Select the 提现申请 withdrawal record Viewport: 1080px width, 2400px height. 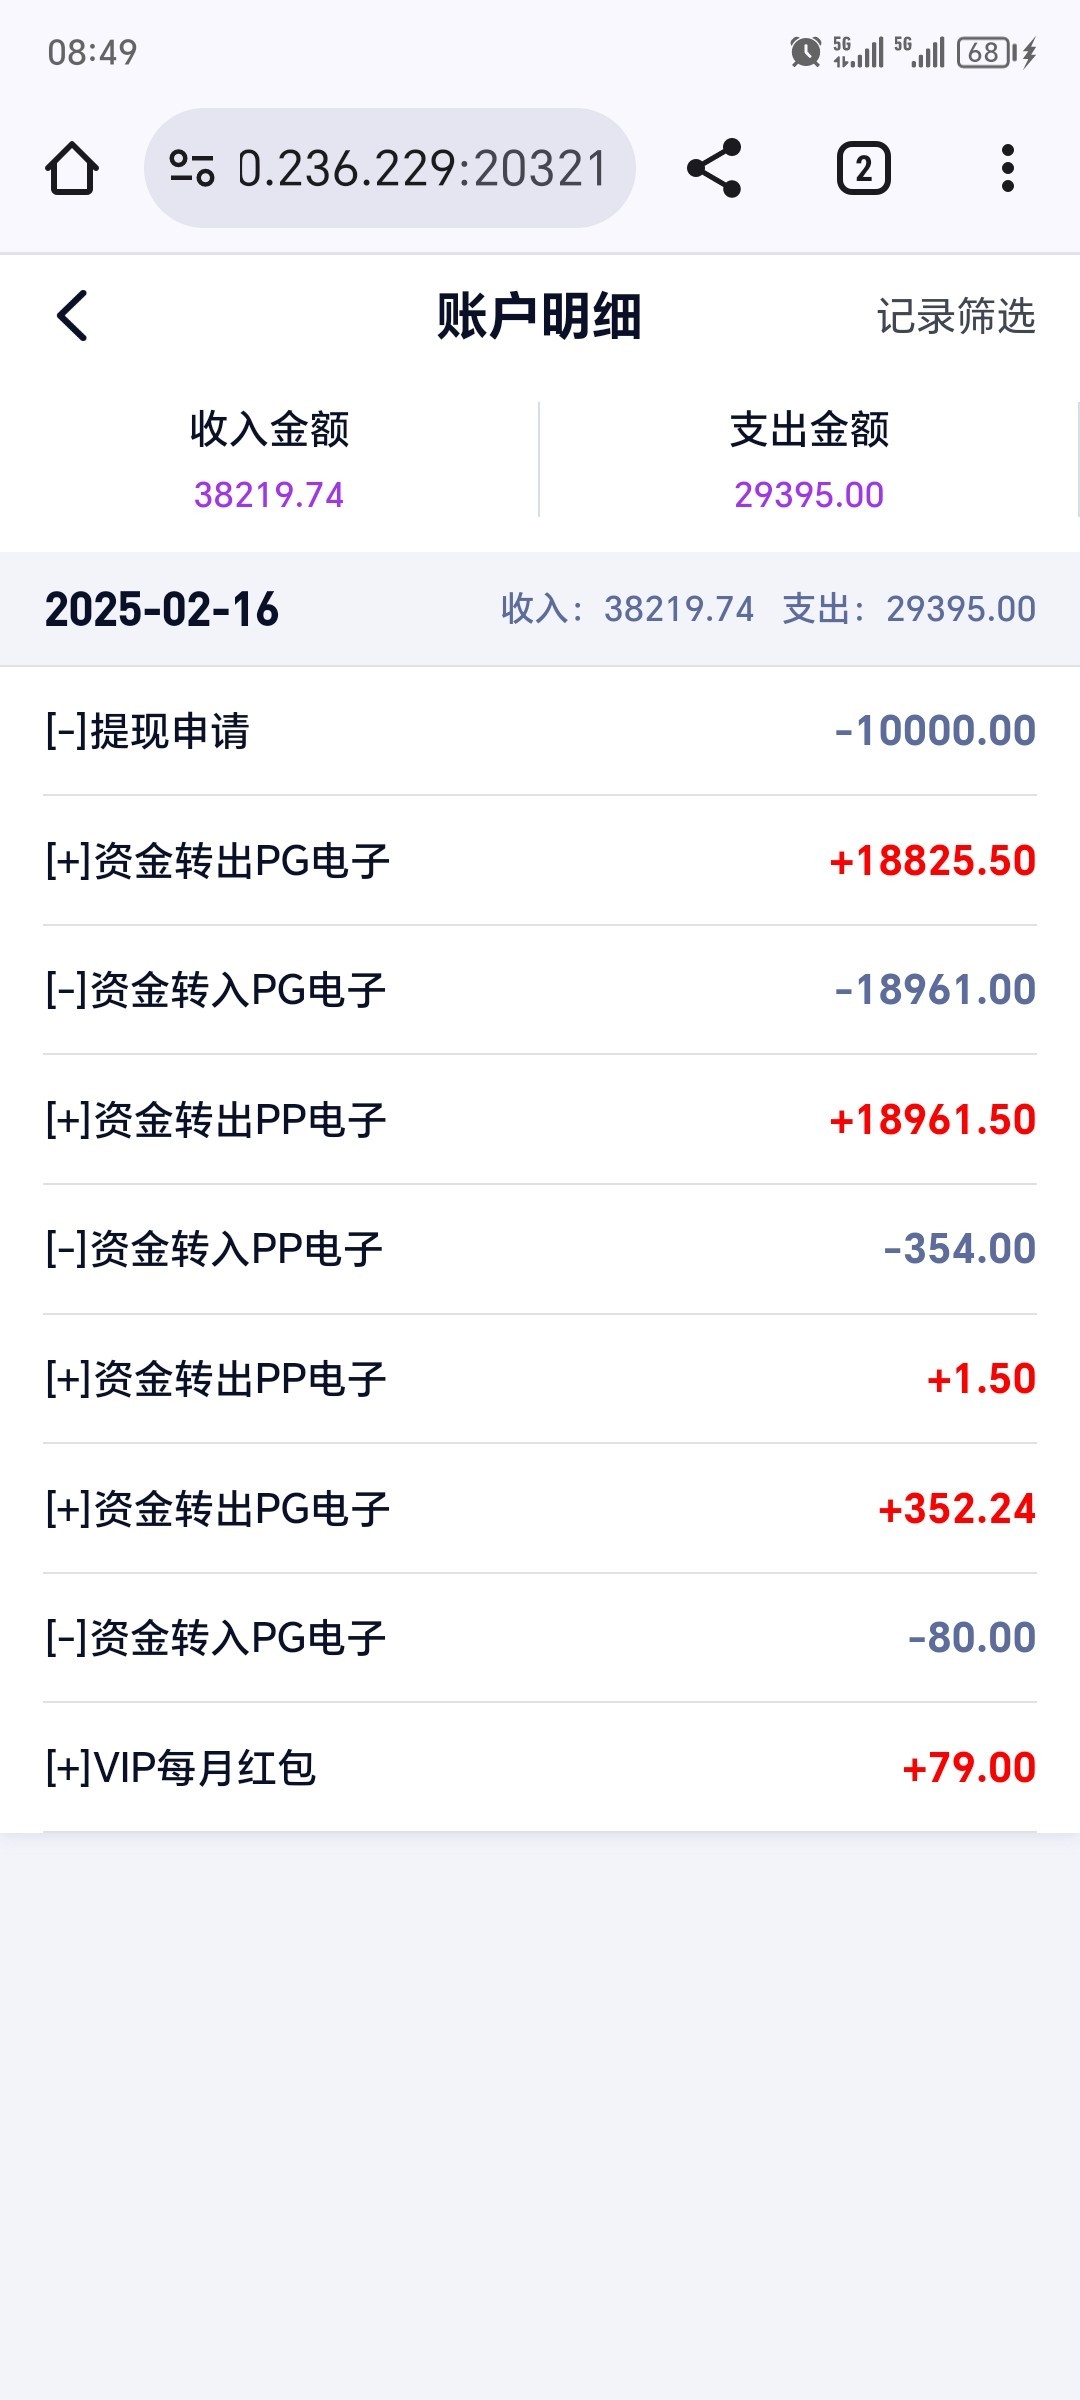(540, 731)
